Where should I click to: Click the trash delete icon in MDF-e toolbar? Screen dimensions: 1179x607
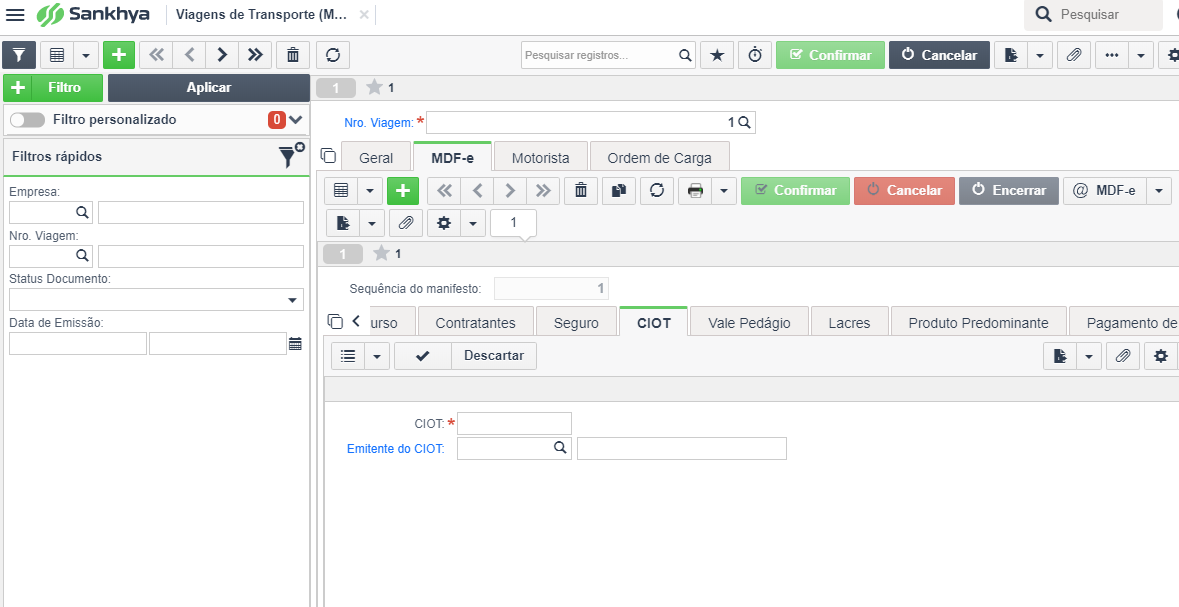[x=580, y=191]
